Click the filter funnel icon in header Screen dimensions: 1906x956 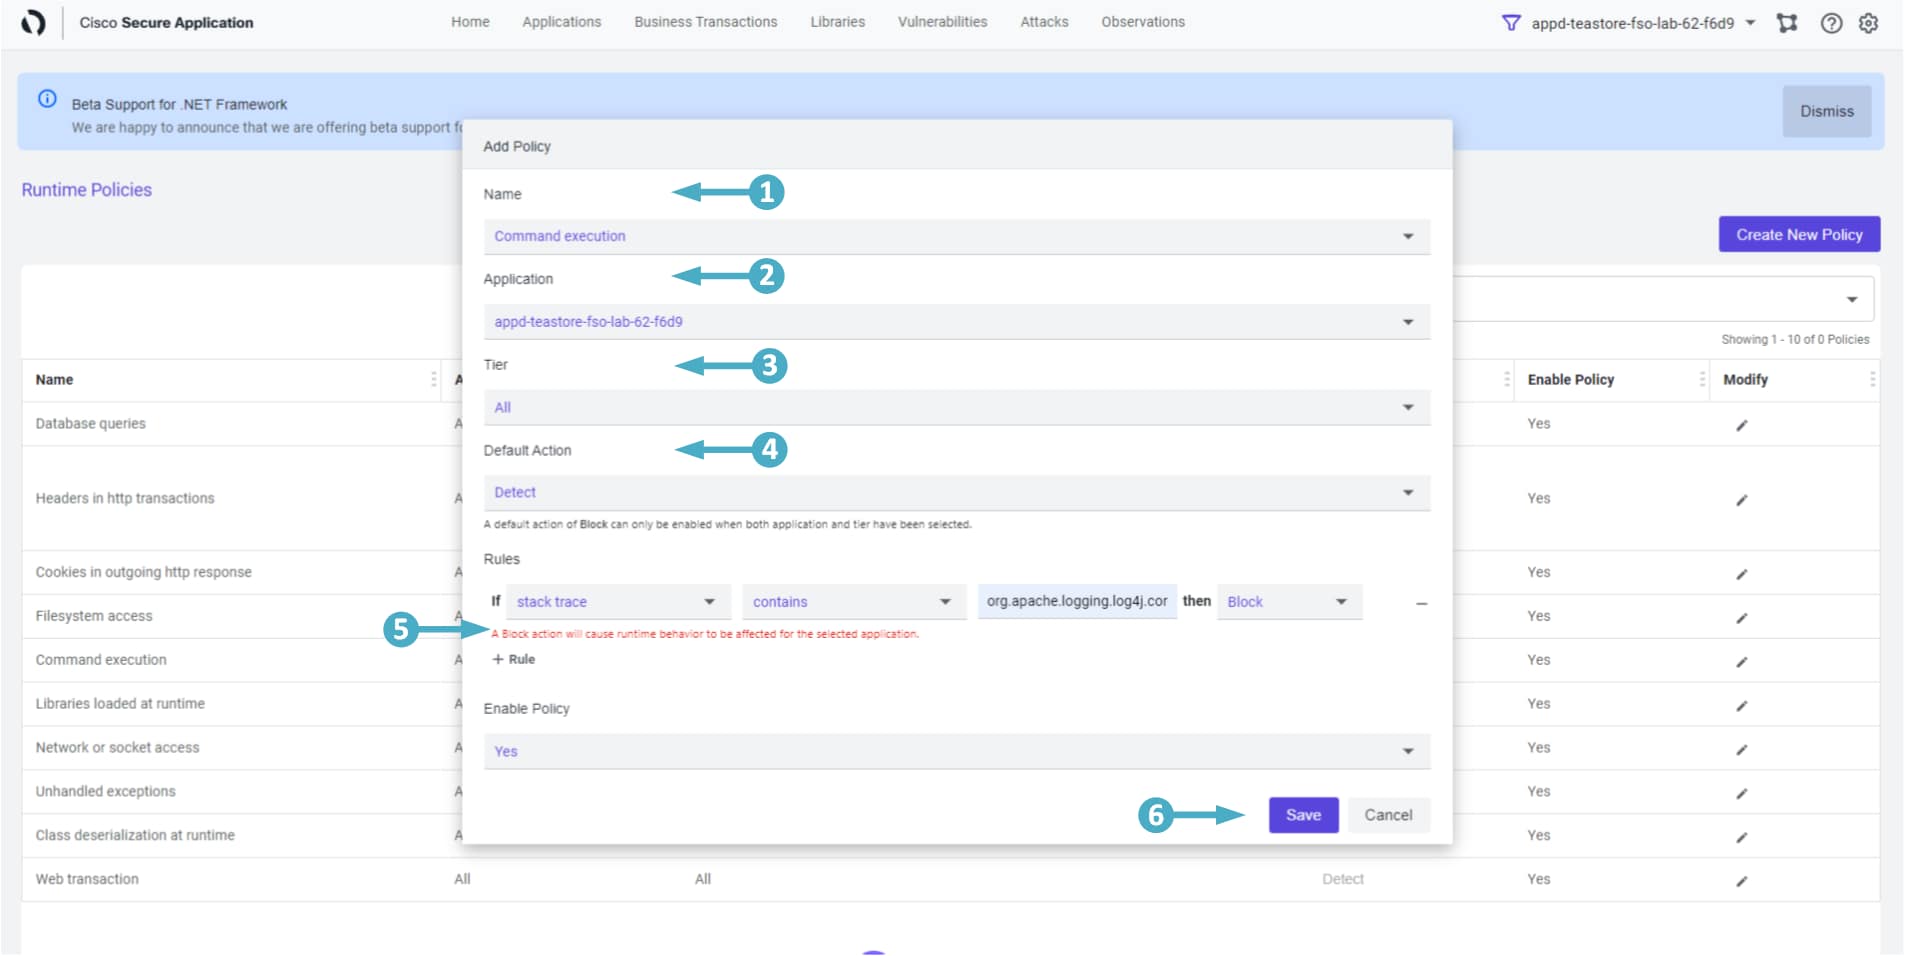[x=1510, y=23]
